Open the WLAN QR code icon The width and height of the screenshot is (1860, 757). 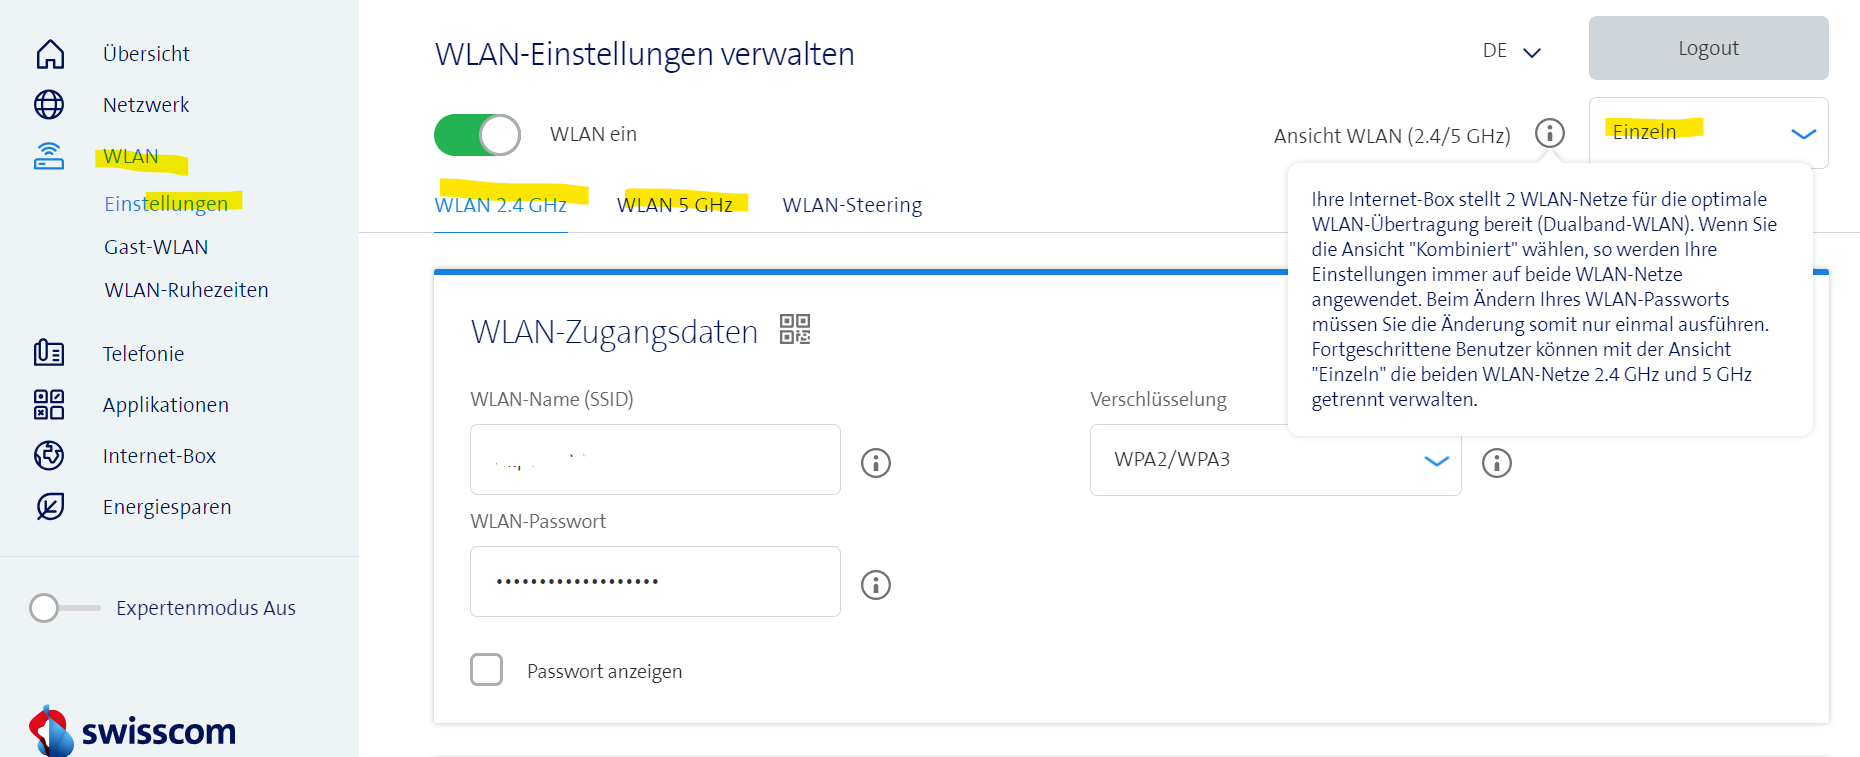click(x=795, y=329)
